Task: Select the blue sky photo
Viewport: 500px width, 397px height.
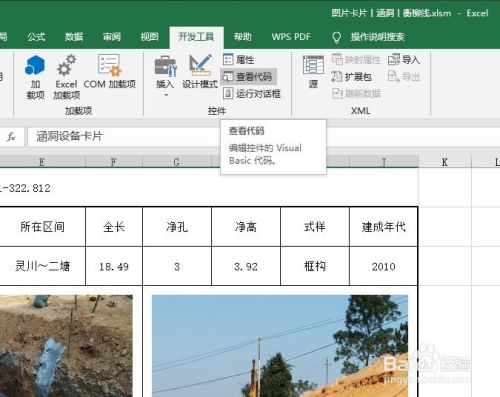Action: [x=280, y=346]
